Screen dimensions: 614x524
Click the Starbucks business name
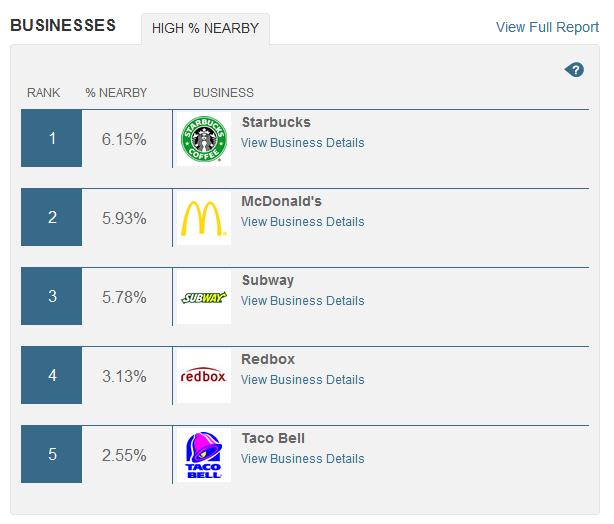point(276,122)
